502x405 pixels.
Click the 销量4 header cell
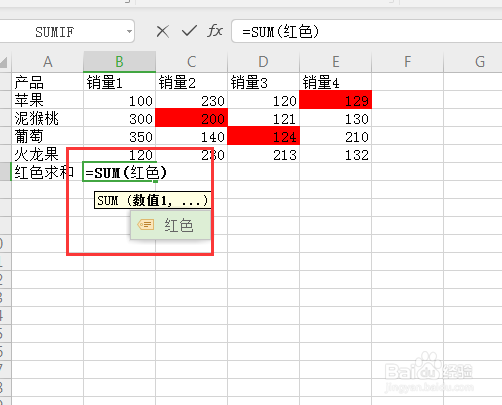tap(335, 82)
